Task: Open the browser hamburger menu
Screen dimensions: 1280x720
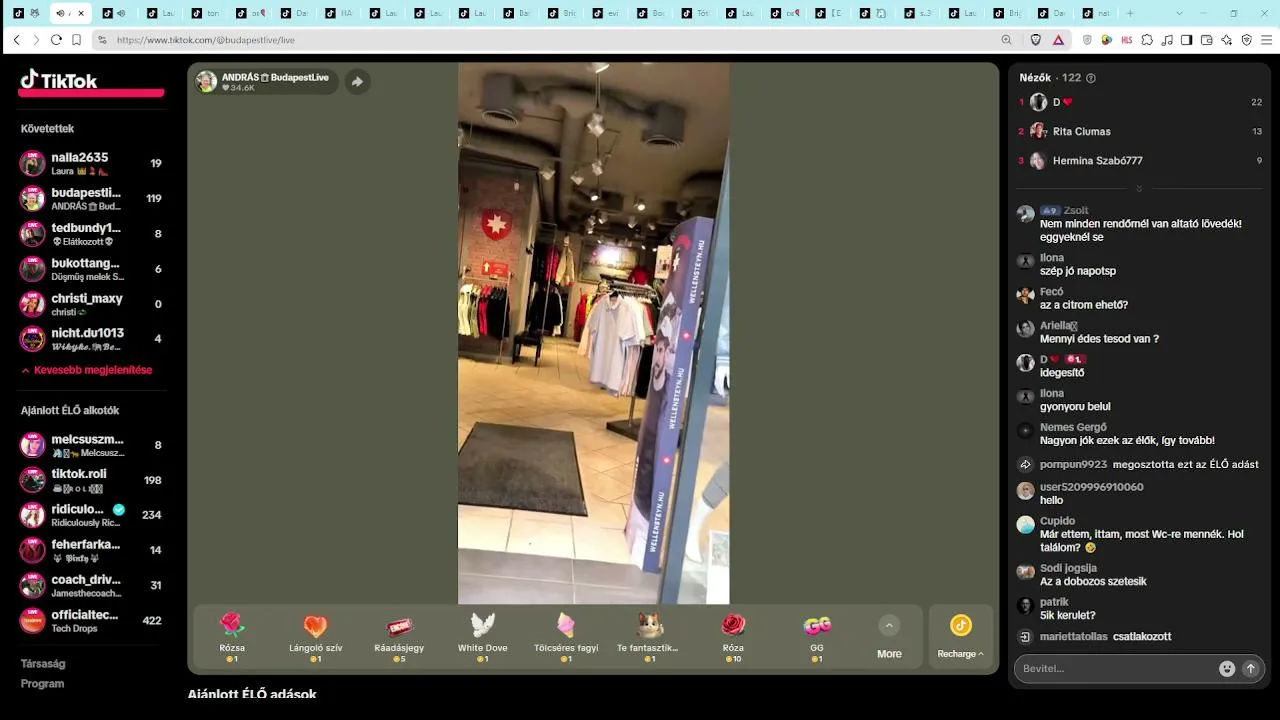Action: click(1267, 40)
